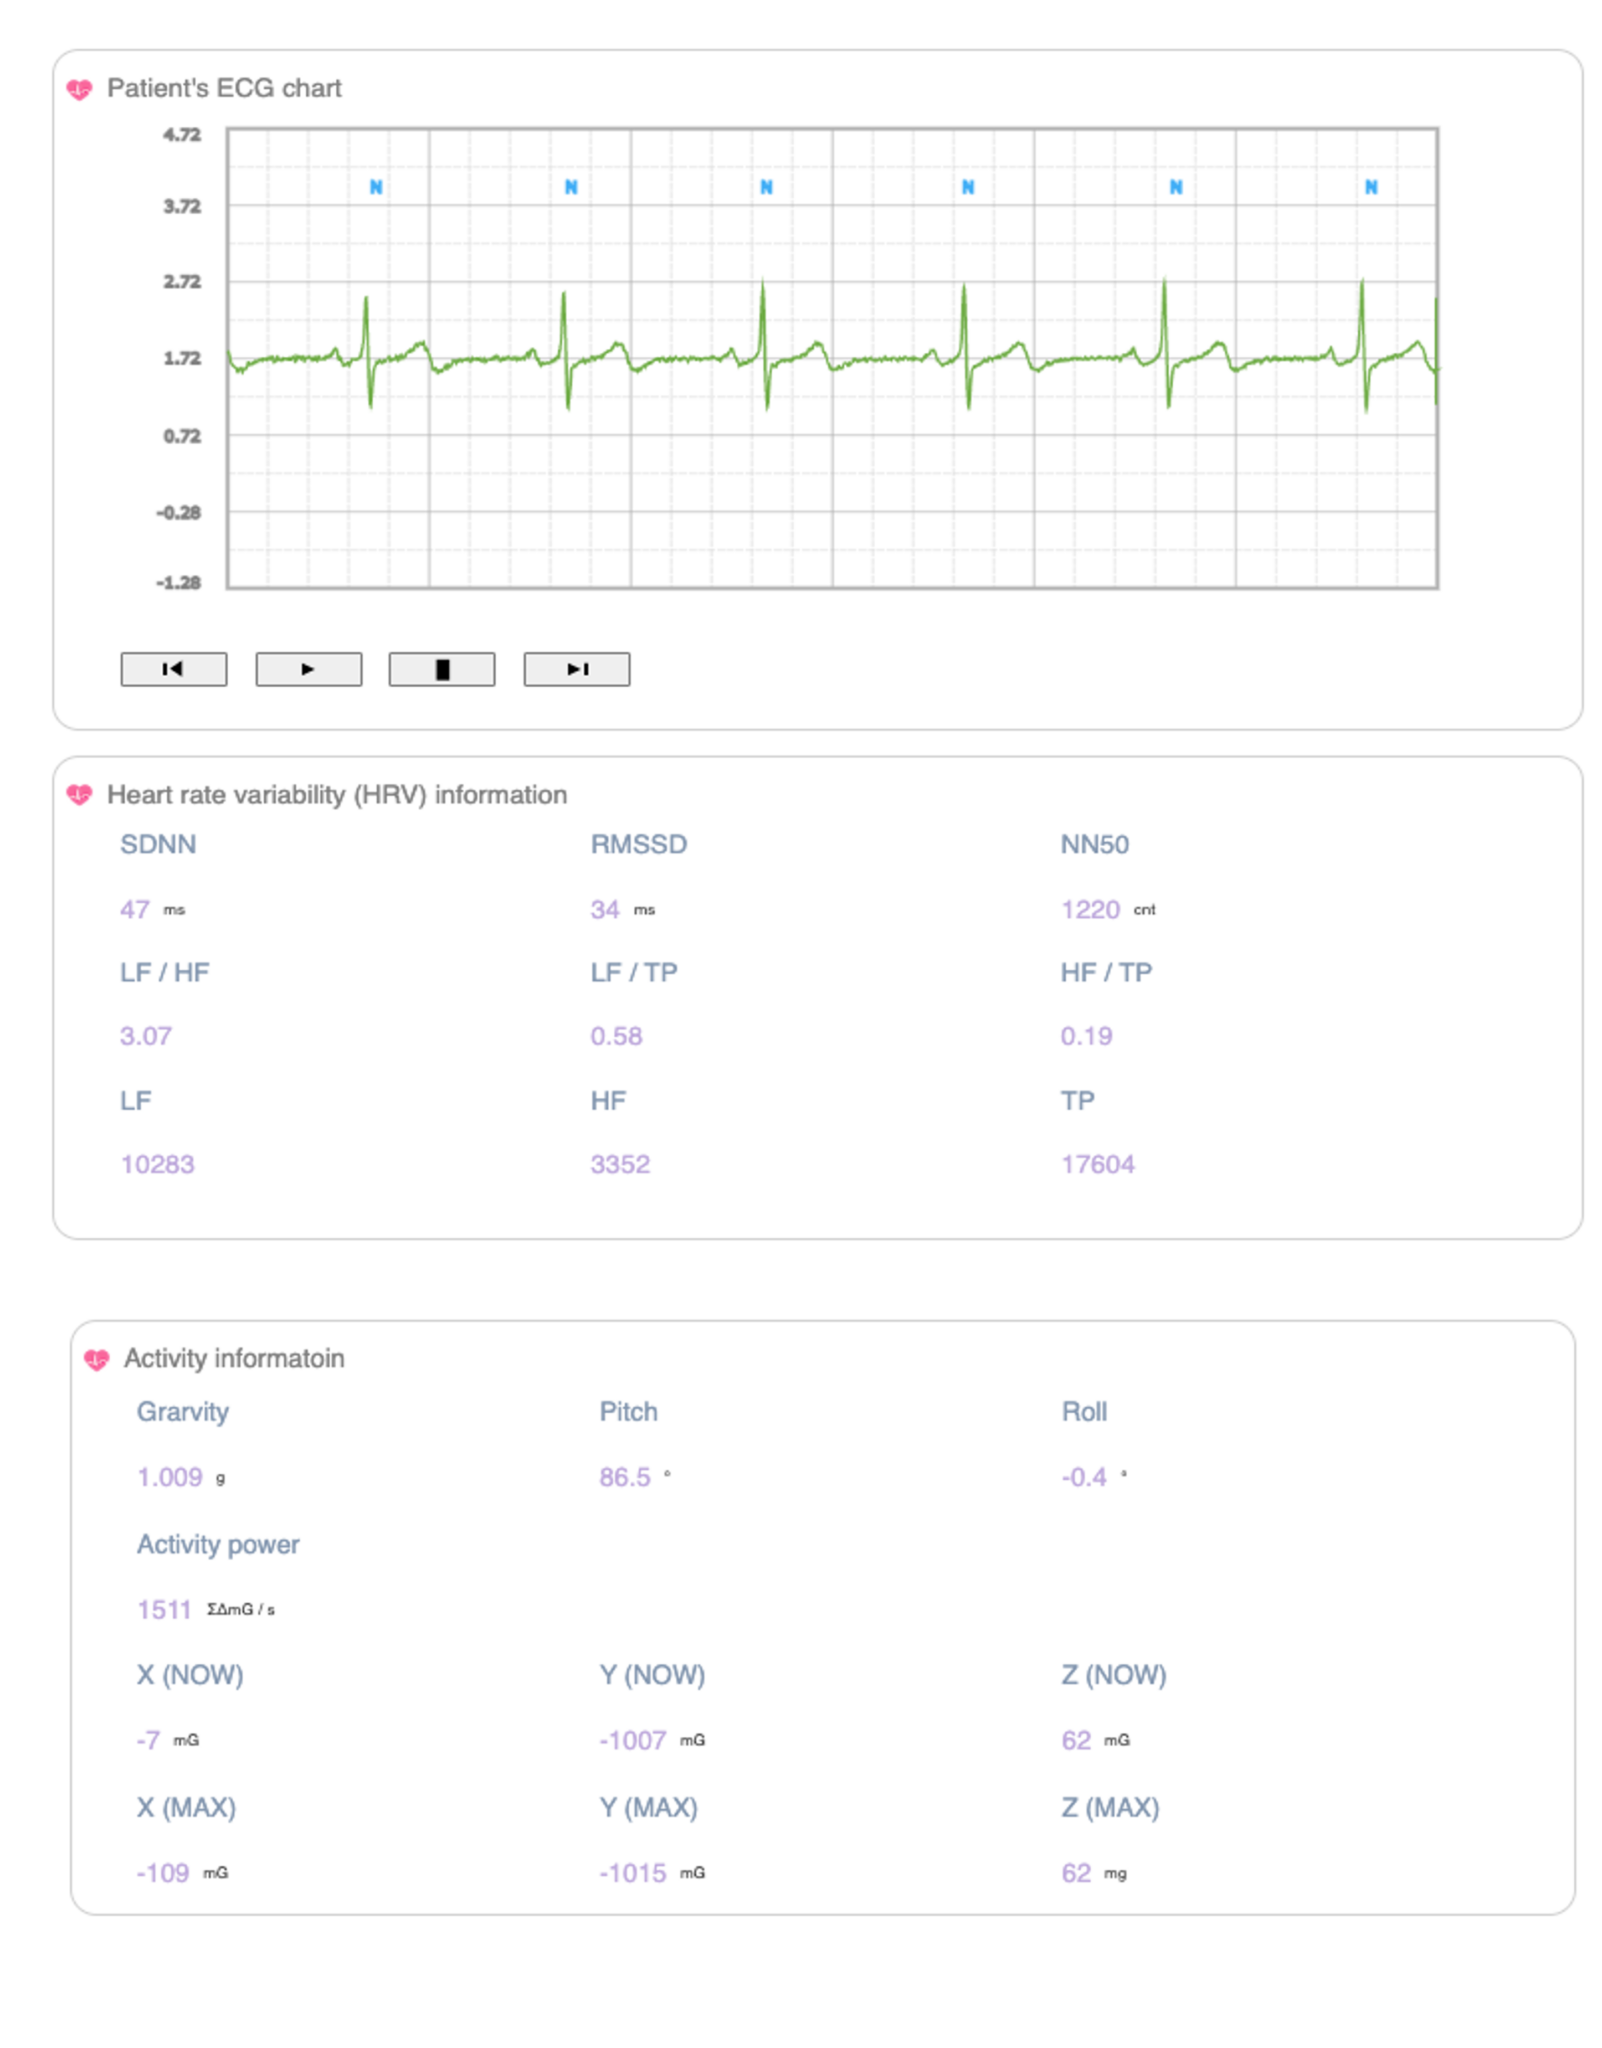Image resolution: width=1602 pixels, height=2048 pixels.
Task: Select the SDNN value of 47 ms
Action: coord(135,909)
